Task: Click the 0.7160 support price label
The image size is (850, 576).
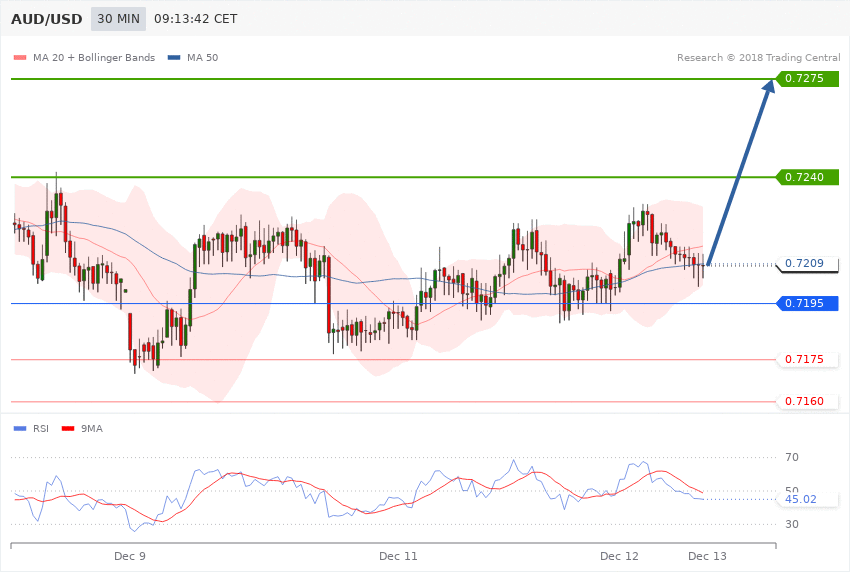Action: tap(808, 402)
